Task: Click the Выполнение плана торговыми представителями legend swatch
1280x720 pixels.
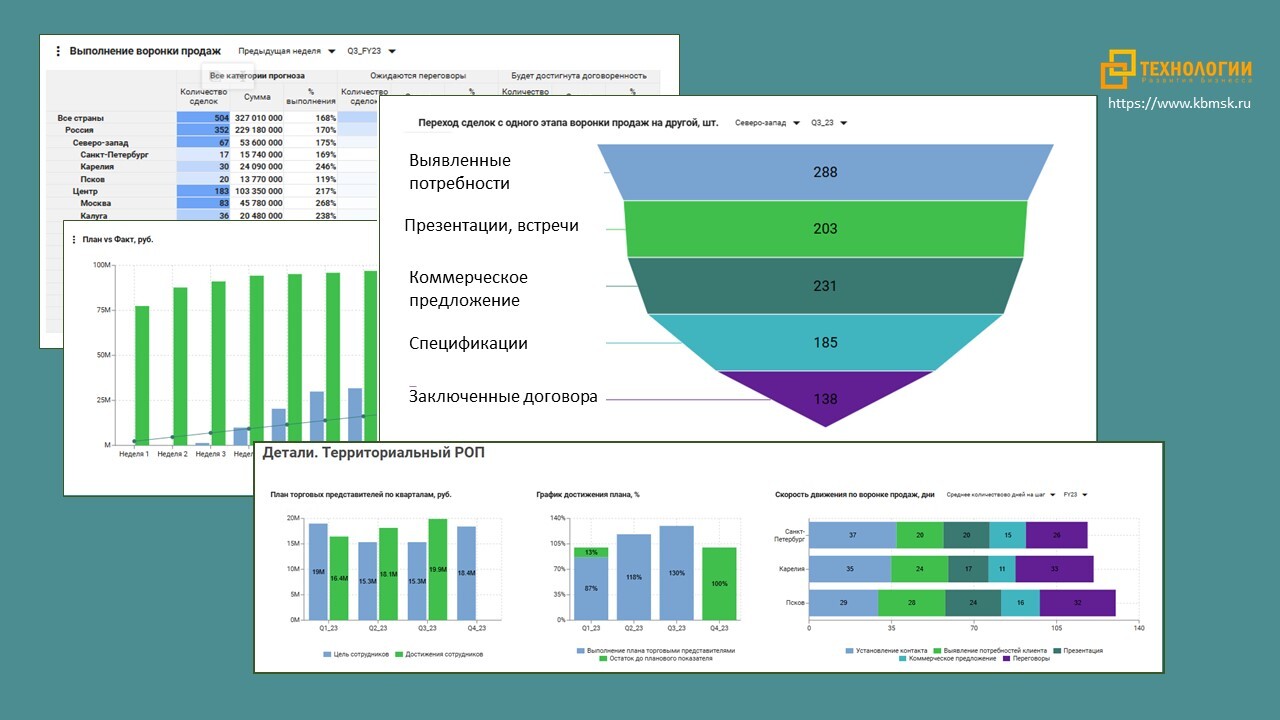Action: (581, 650)
